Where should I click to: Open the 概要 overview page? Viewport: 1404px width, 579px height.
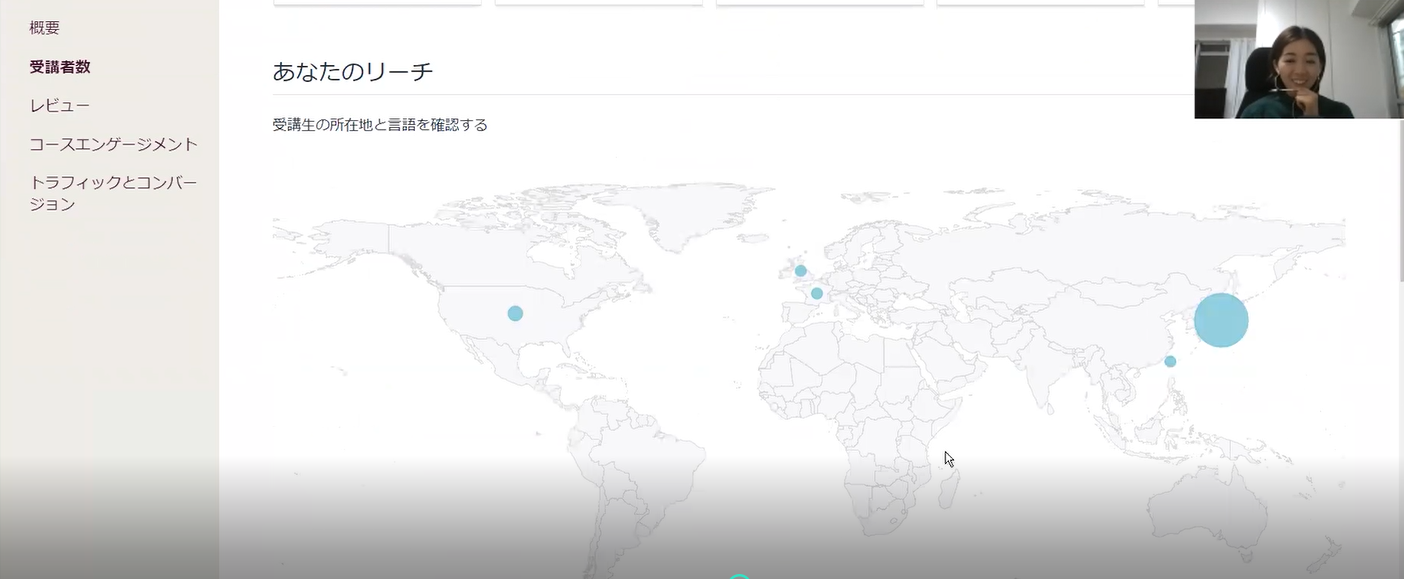click(x=45, y=28)
